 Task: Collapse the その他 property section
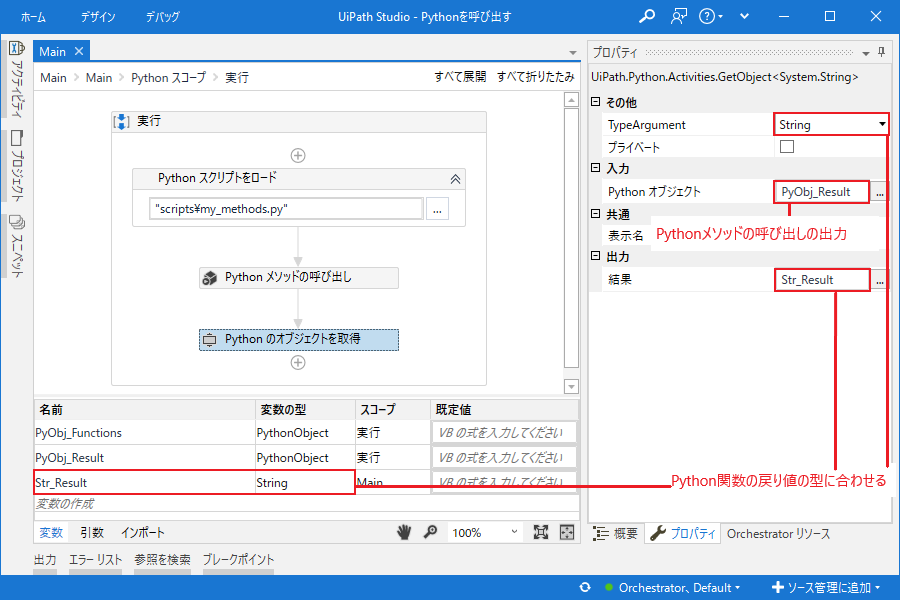[x=595, y=102]
